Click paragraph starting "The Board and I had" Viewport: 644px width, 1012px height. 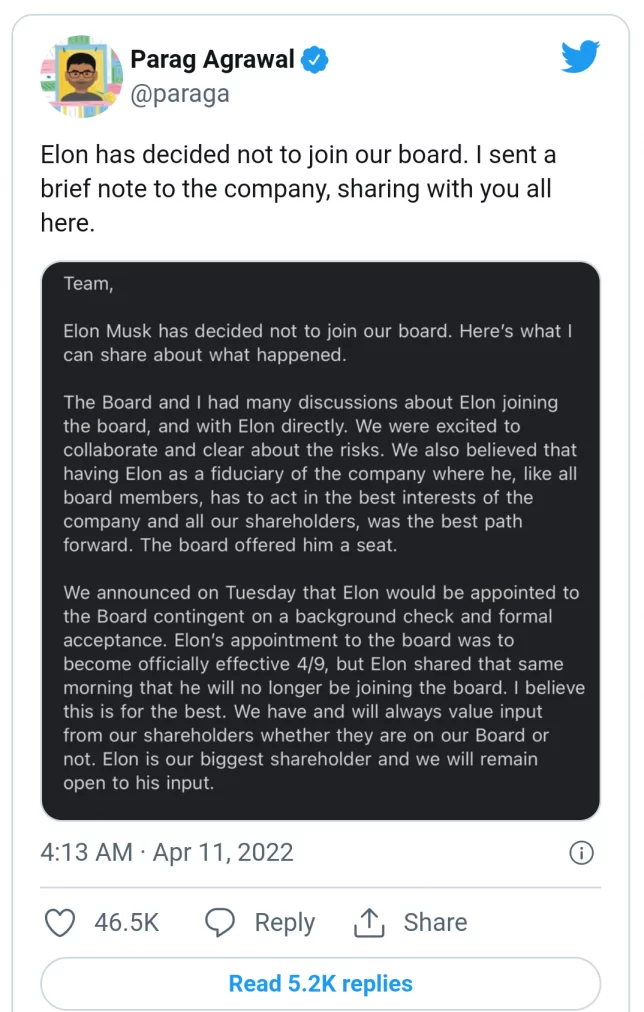coord(320,474)
